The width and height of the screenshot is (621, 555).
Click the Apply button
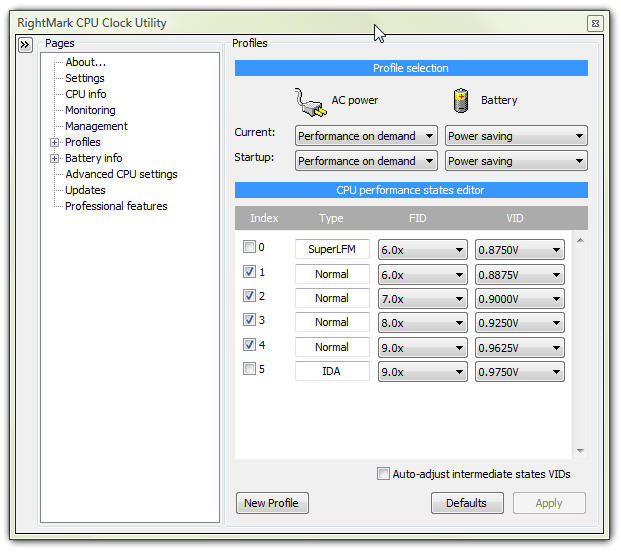(549, 503)
